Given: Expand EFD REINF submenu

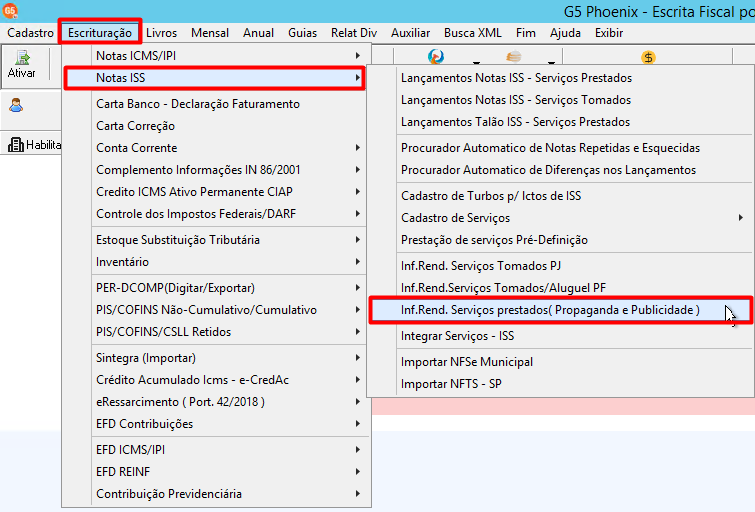Looking at the screenshot, I should point(215,472).
